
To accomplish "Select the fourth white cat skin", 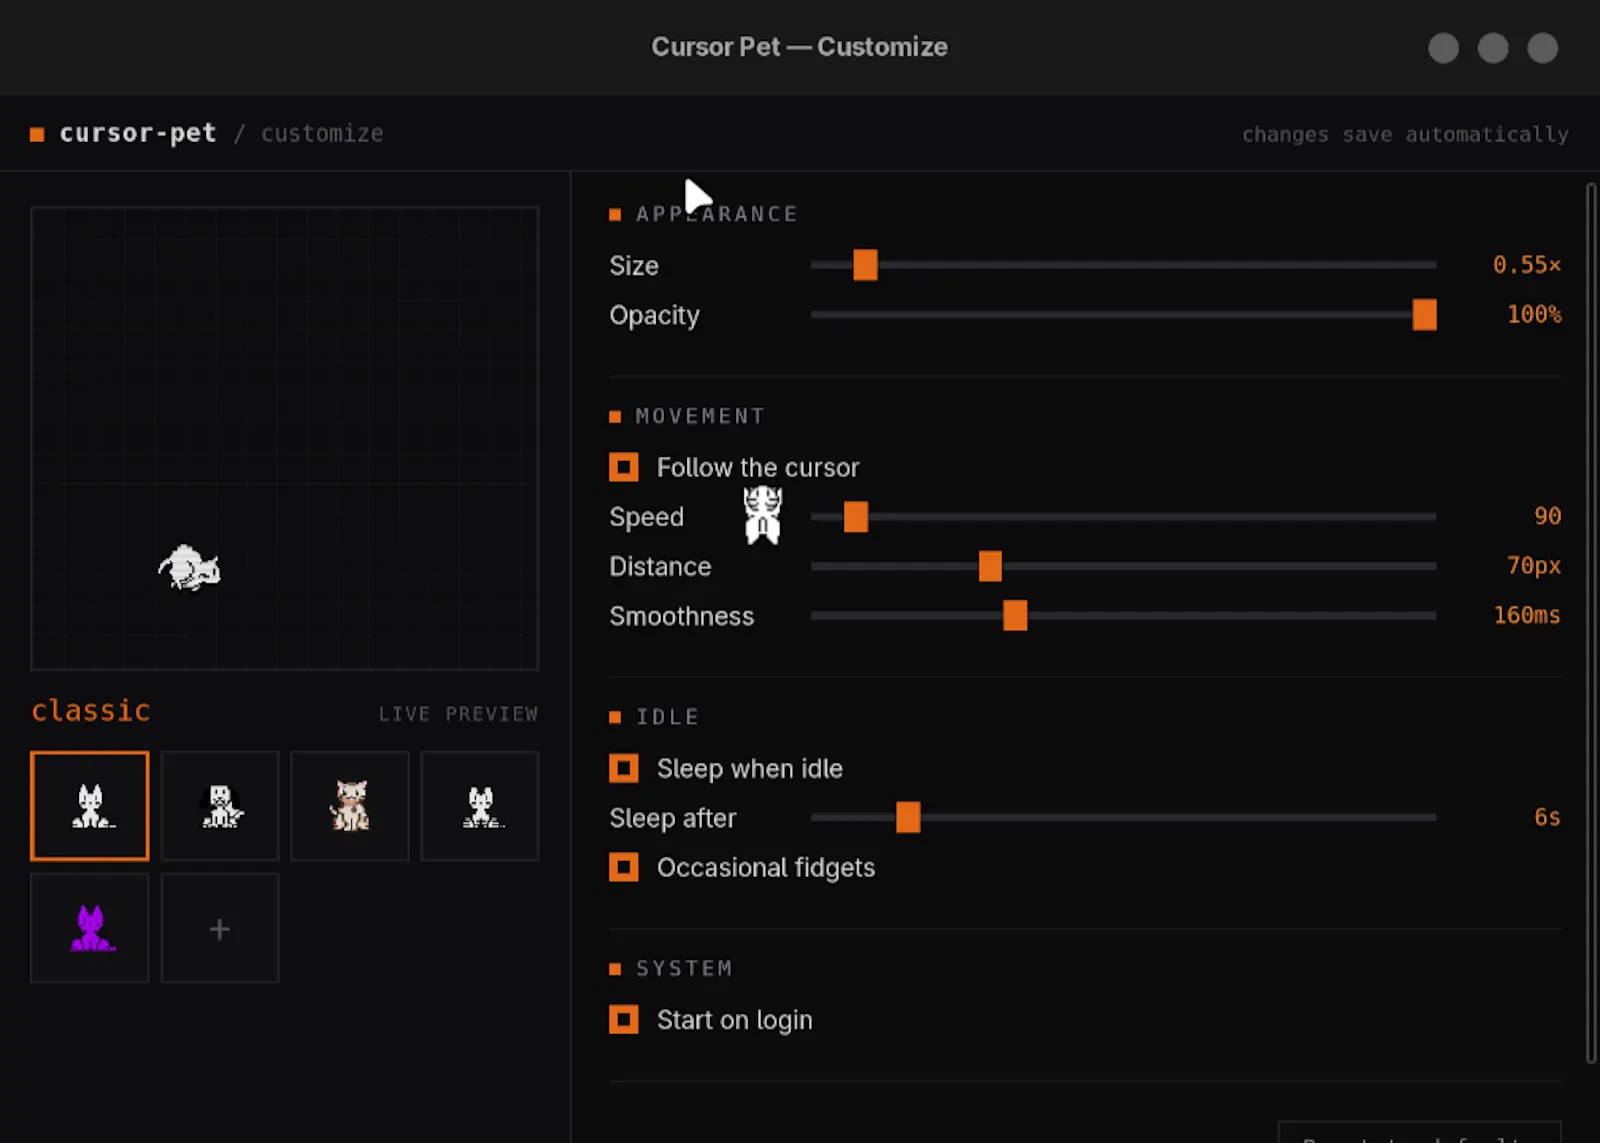I will tap(480, 806).
